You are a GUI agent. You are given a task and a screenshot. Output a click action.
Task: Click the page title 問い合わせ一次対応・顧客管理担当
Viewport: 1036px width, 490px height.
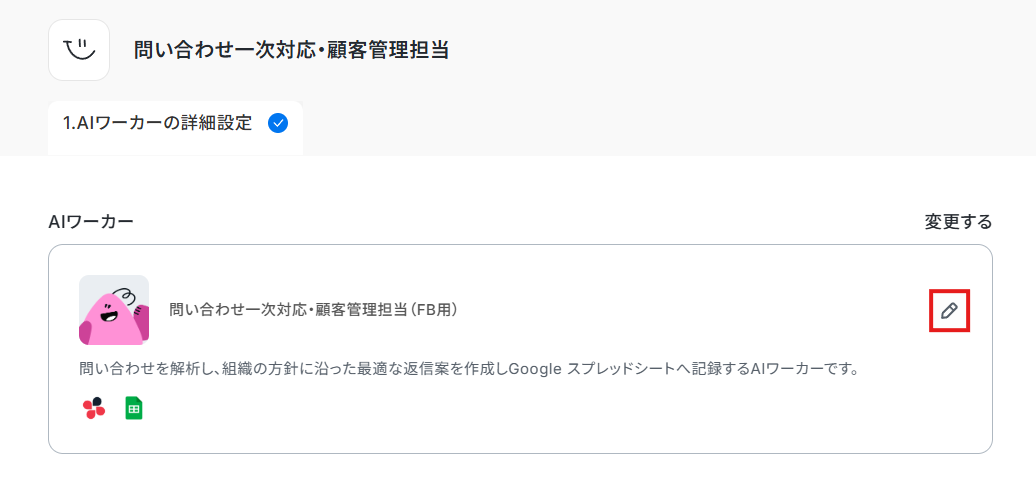(291, 50)
